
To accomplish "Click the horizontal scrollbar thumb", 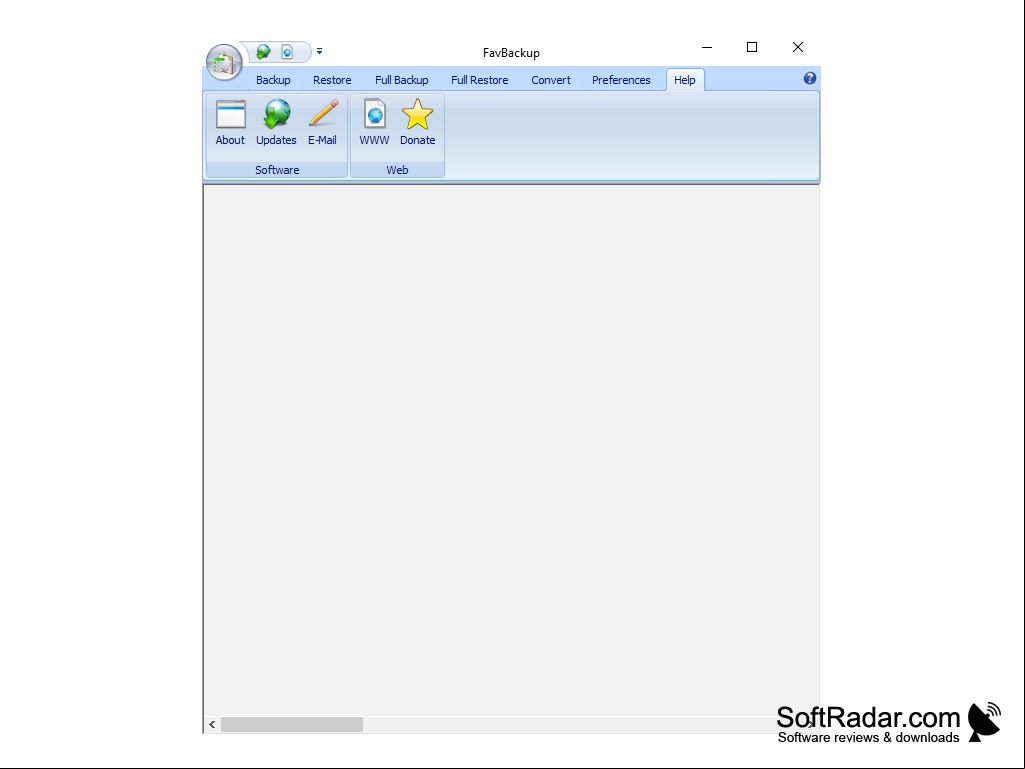I will (292, 725).
